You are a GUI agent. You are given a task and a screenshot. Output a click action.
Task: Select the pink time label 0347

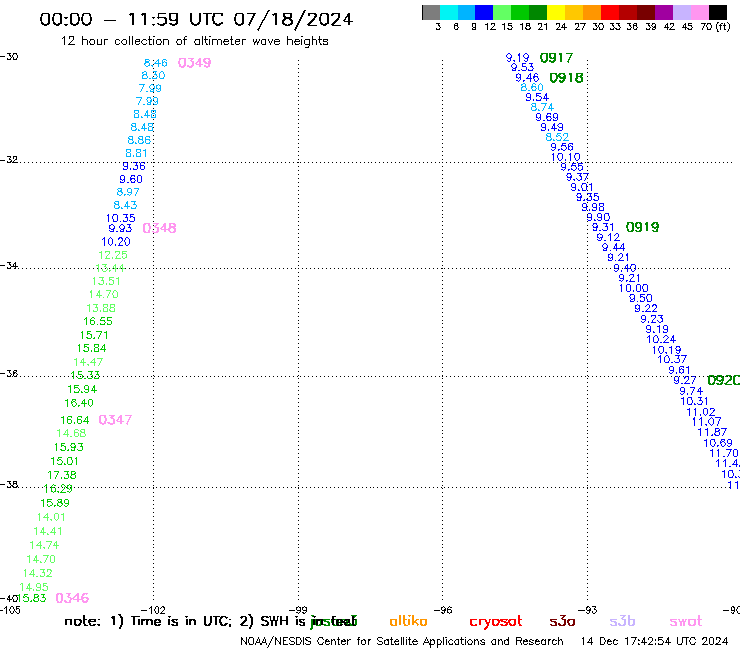[115, 420]
